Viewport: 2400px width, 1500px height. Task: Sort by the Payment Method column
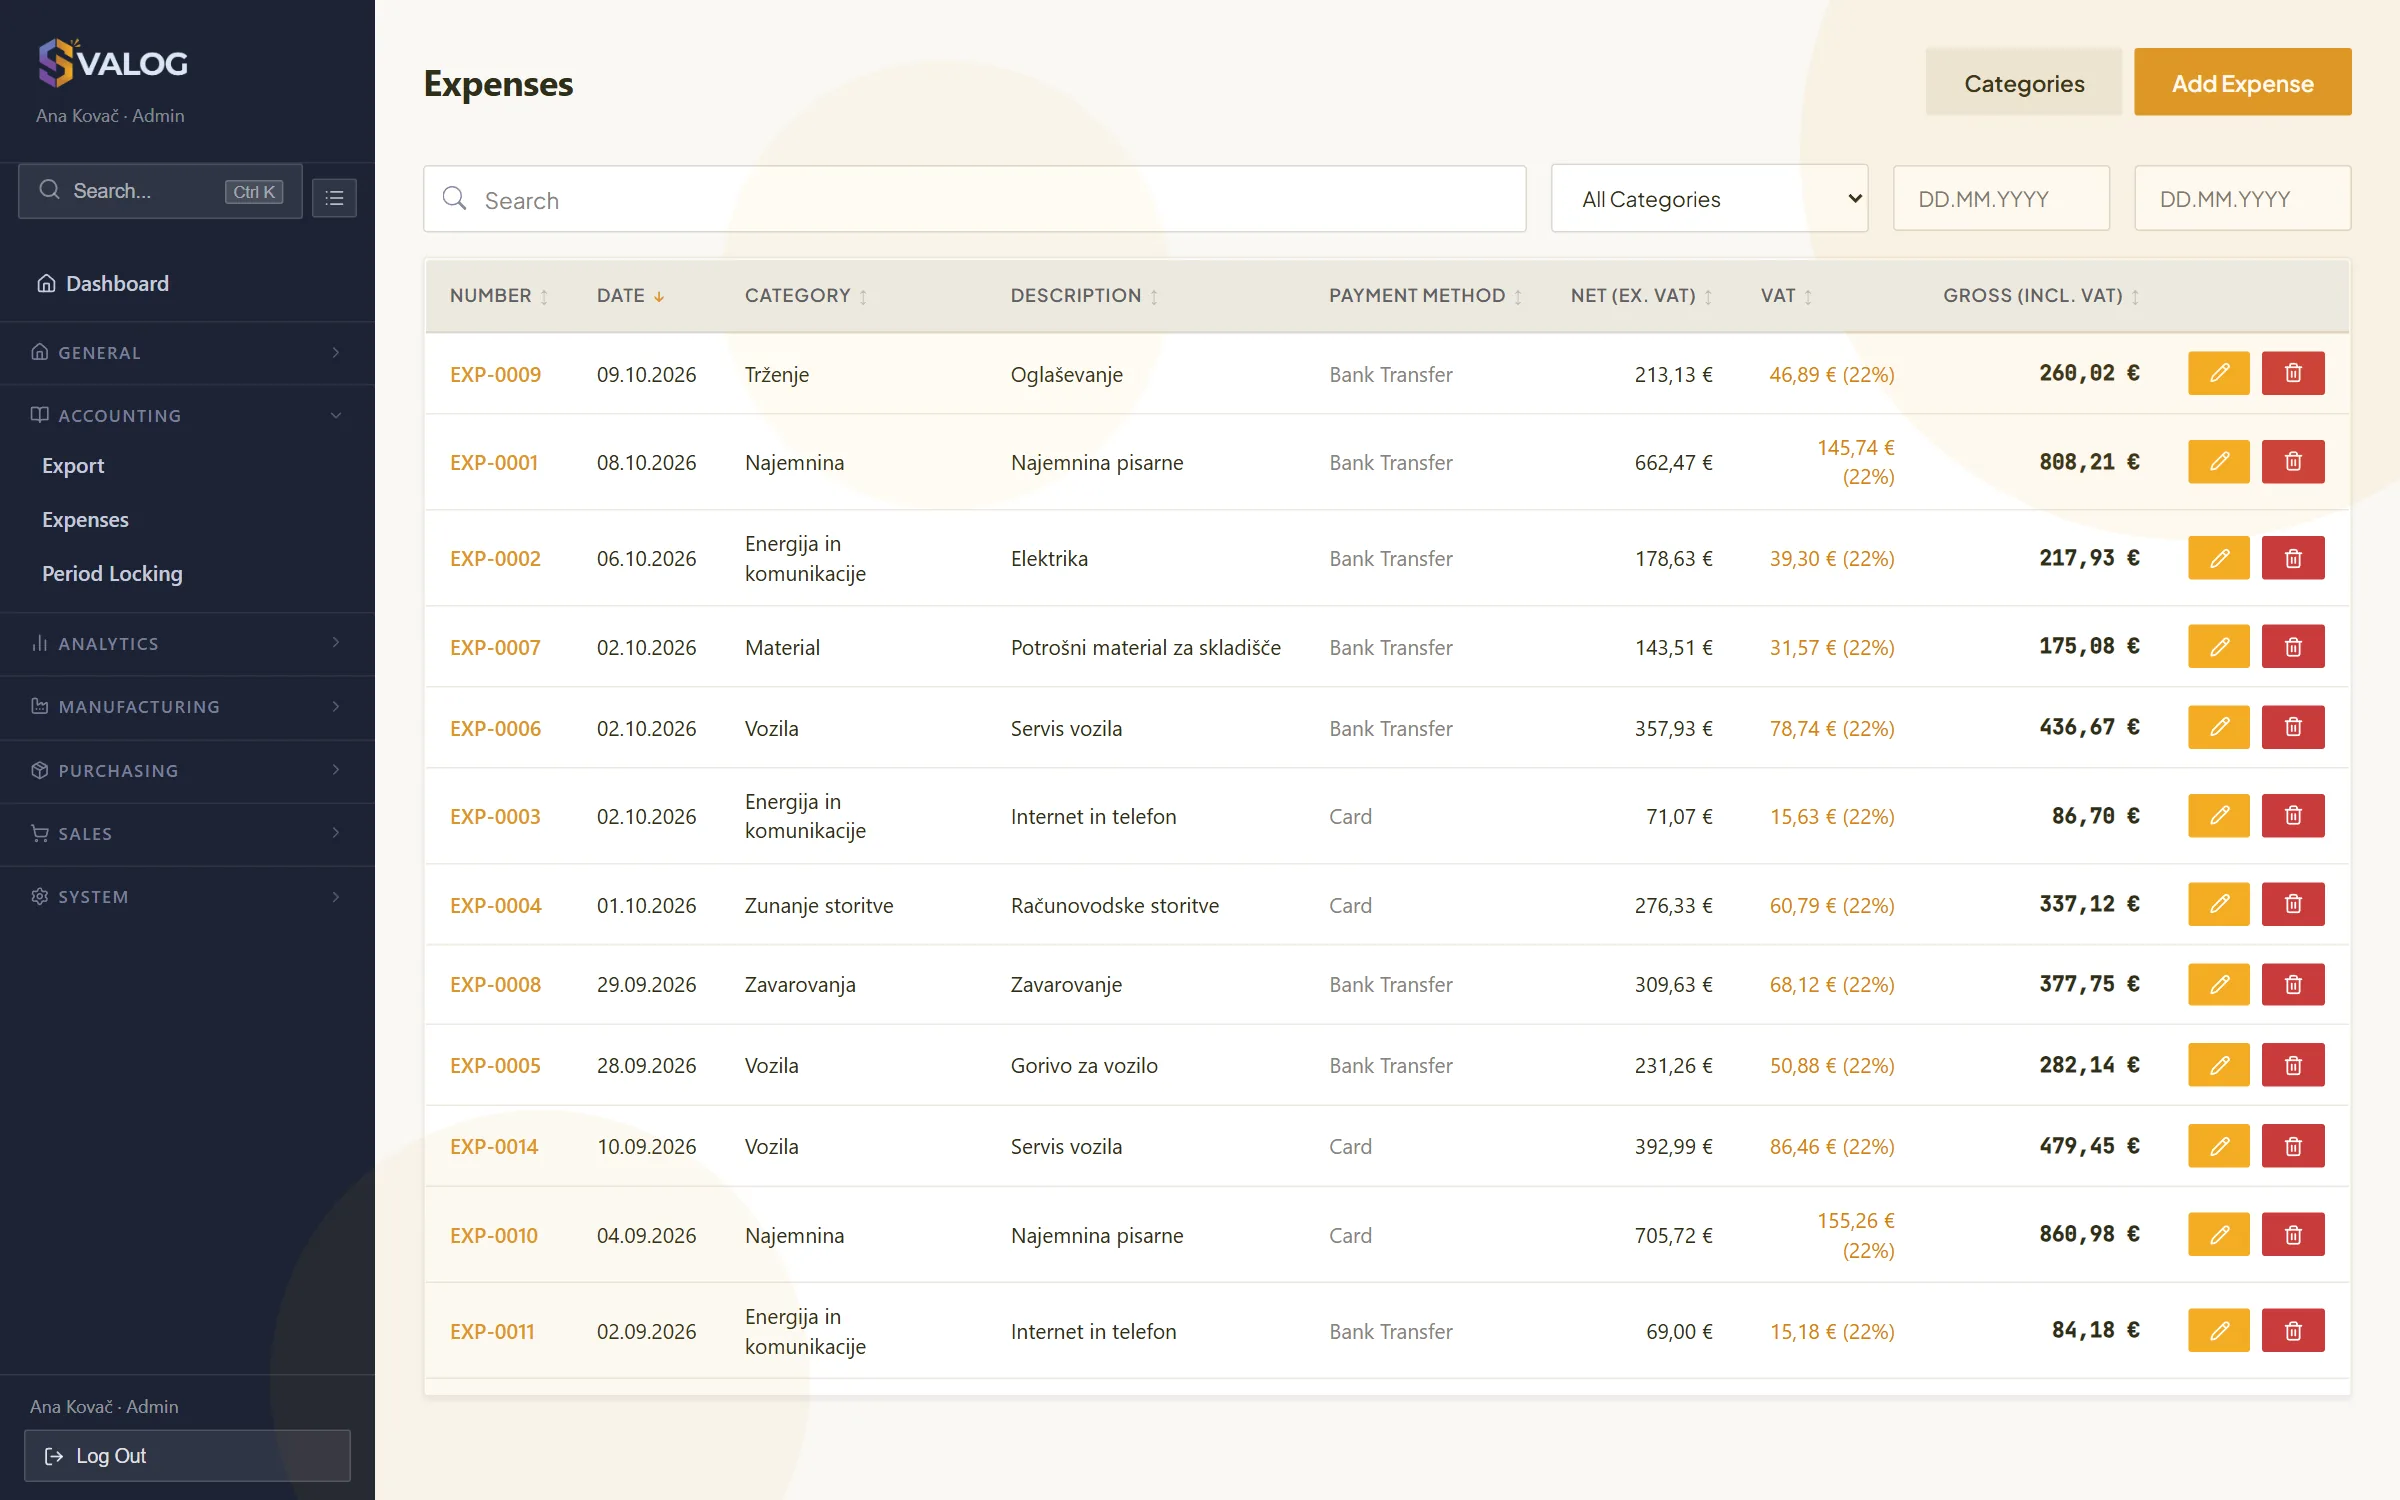(1425, 296)
